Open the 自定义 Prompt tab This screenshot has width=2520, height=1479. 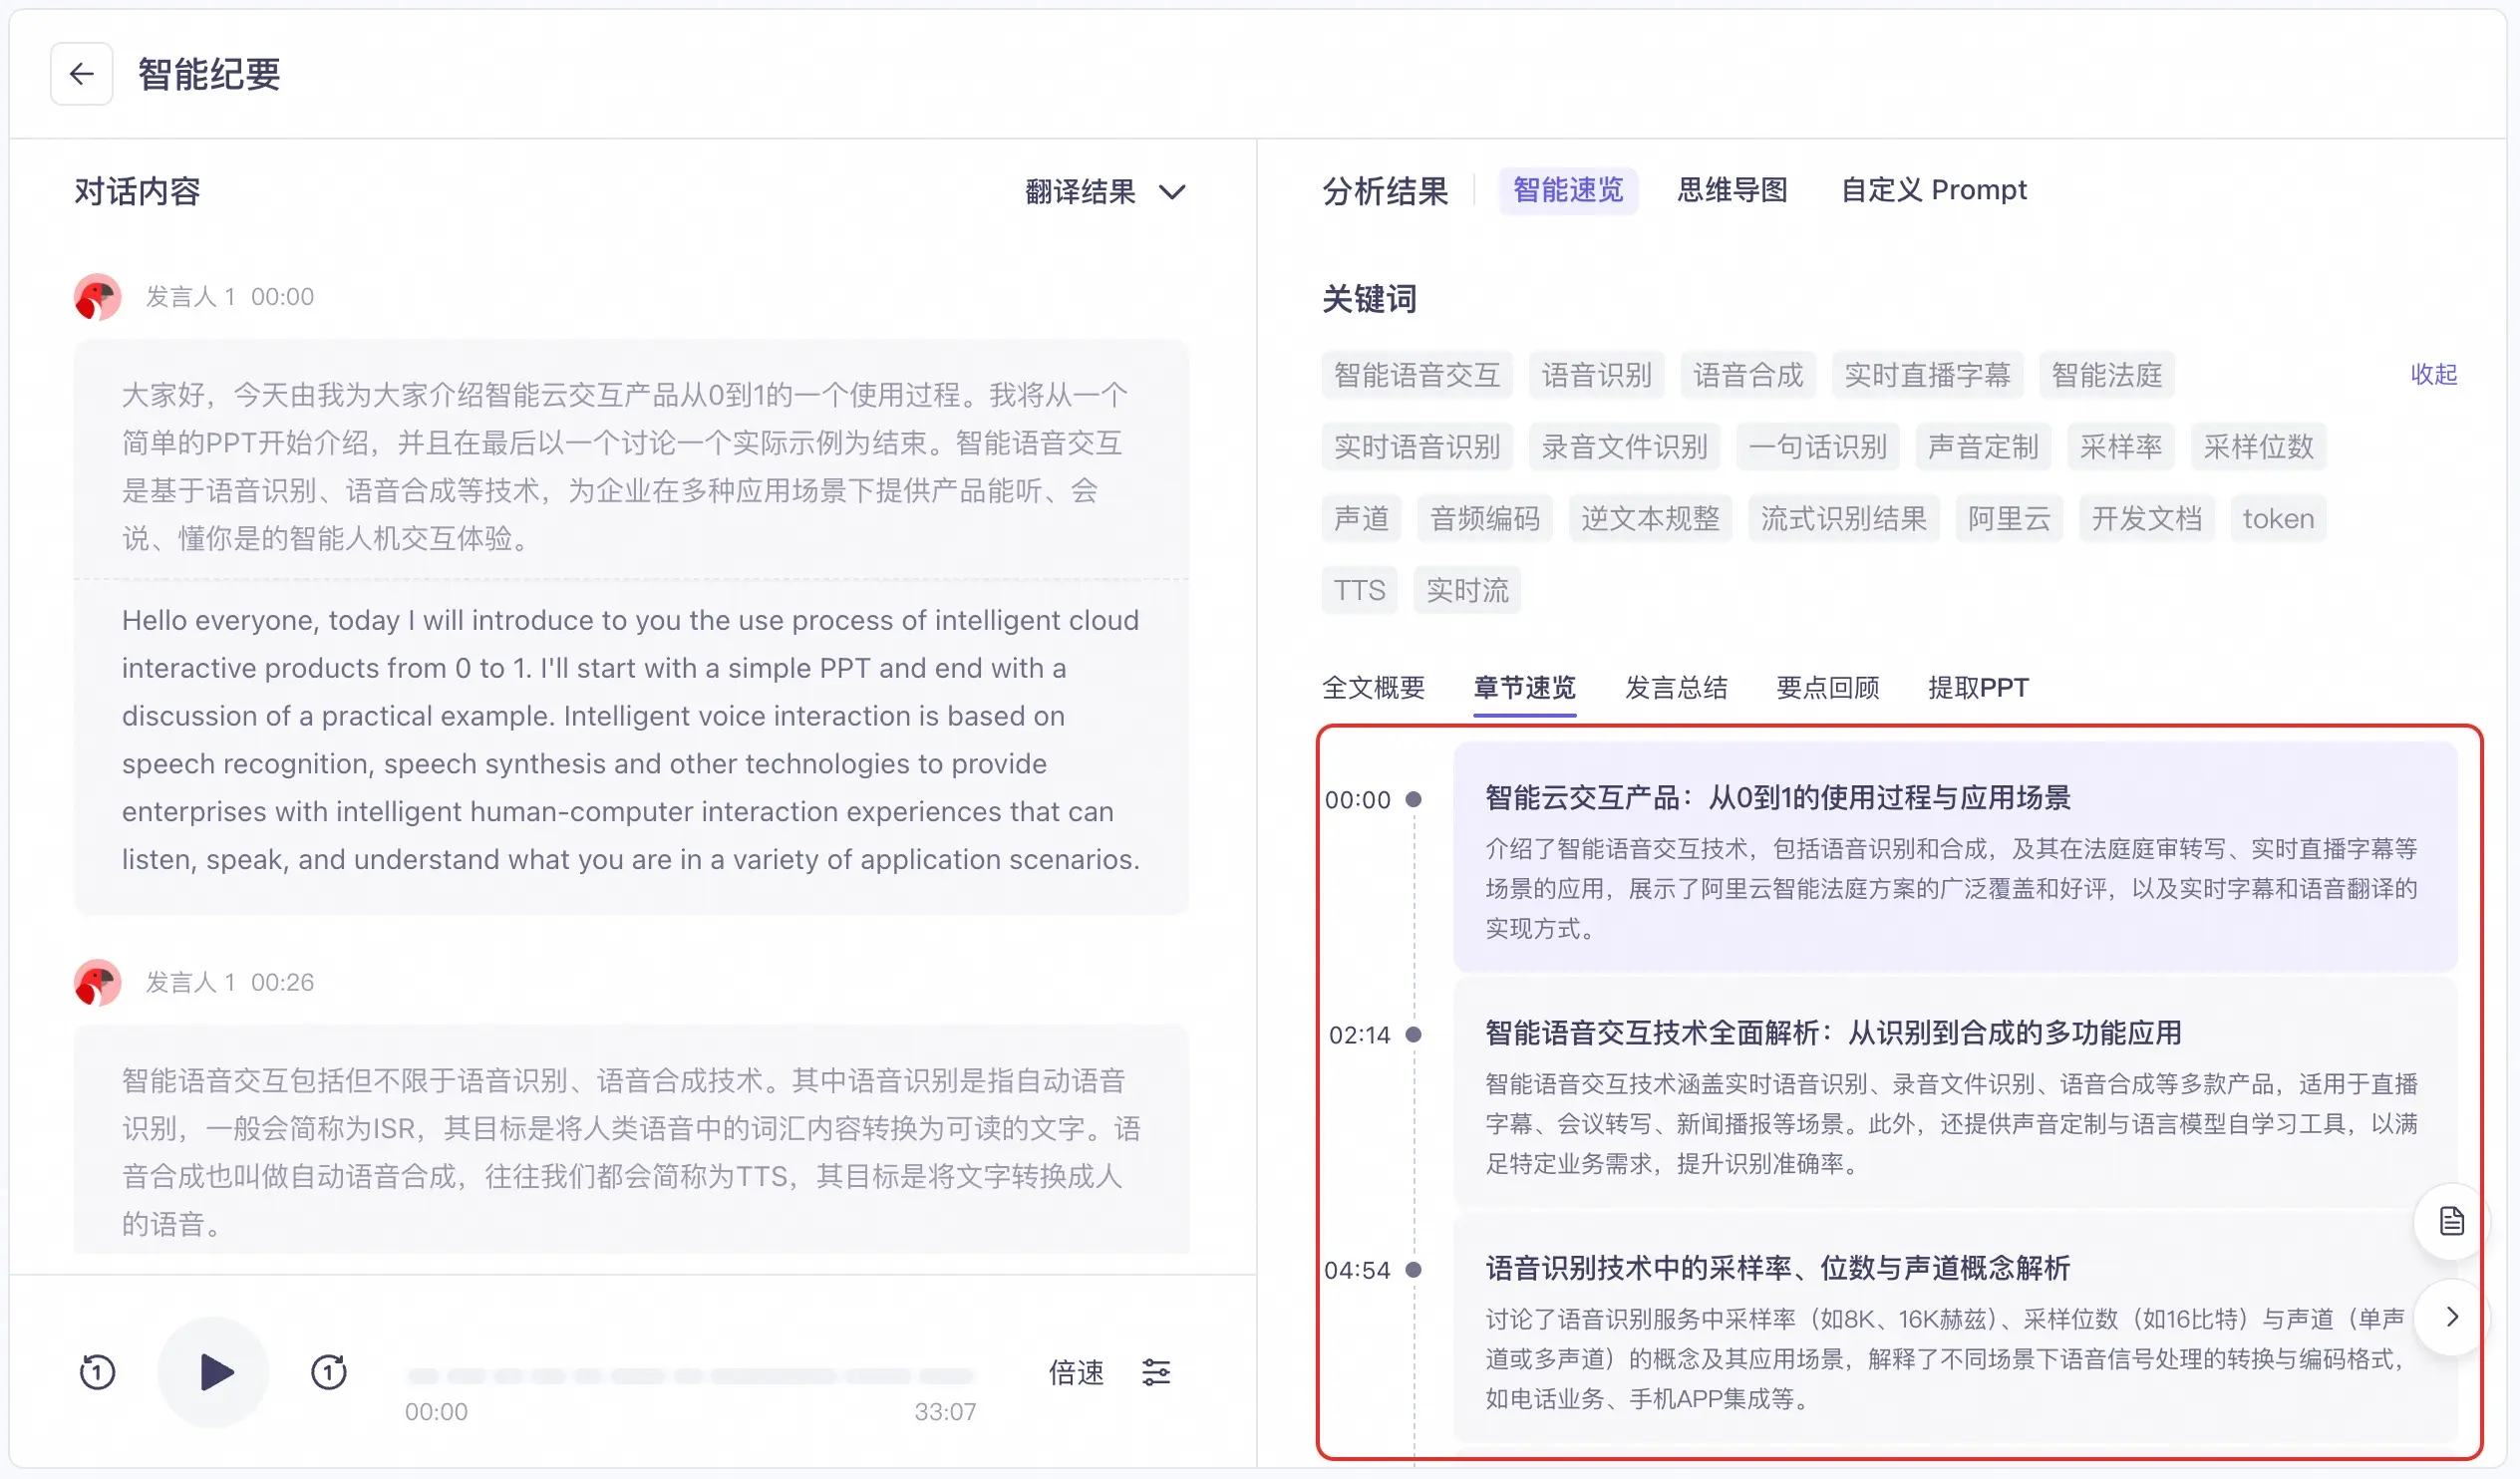pos(1933,190)
